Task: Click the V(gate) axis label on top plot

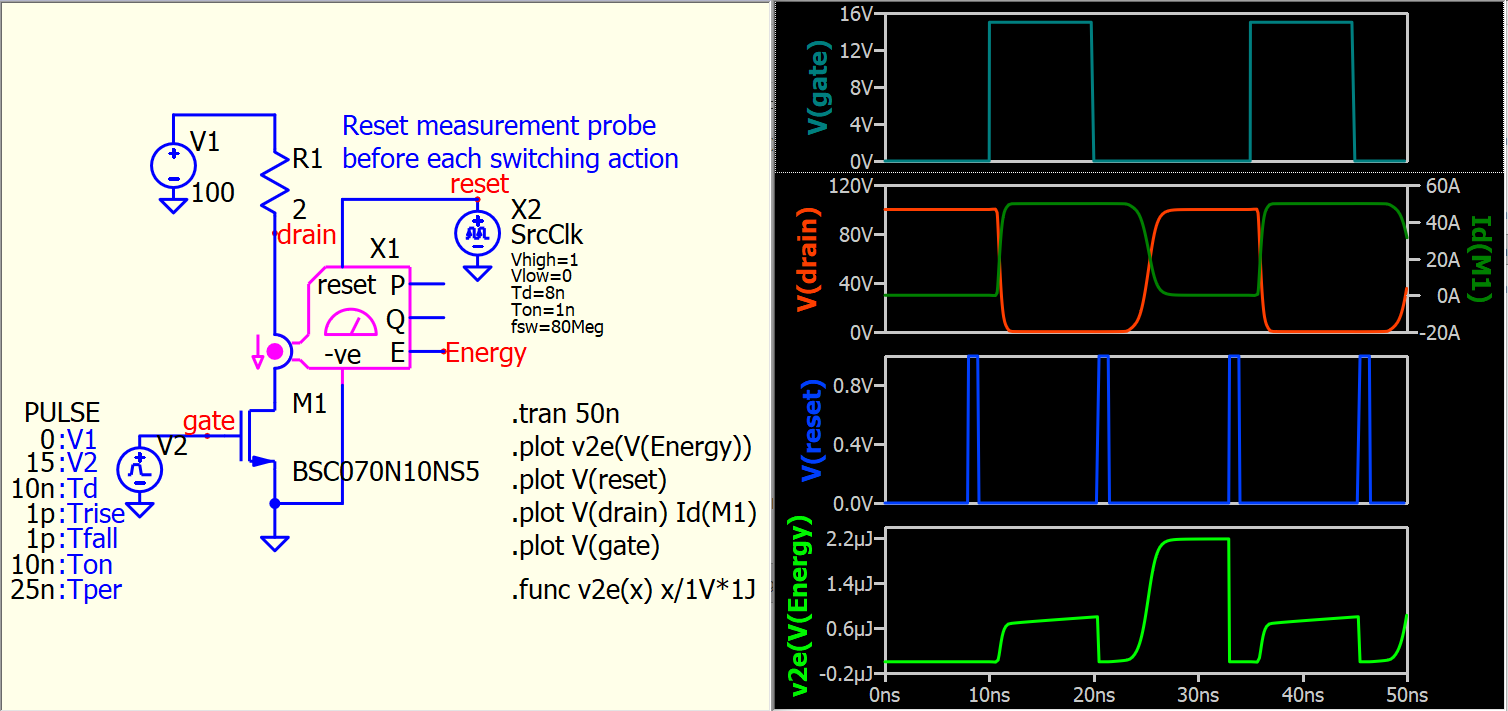Action: click(818, 87)
